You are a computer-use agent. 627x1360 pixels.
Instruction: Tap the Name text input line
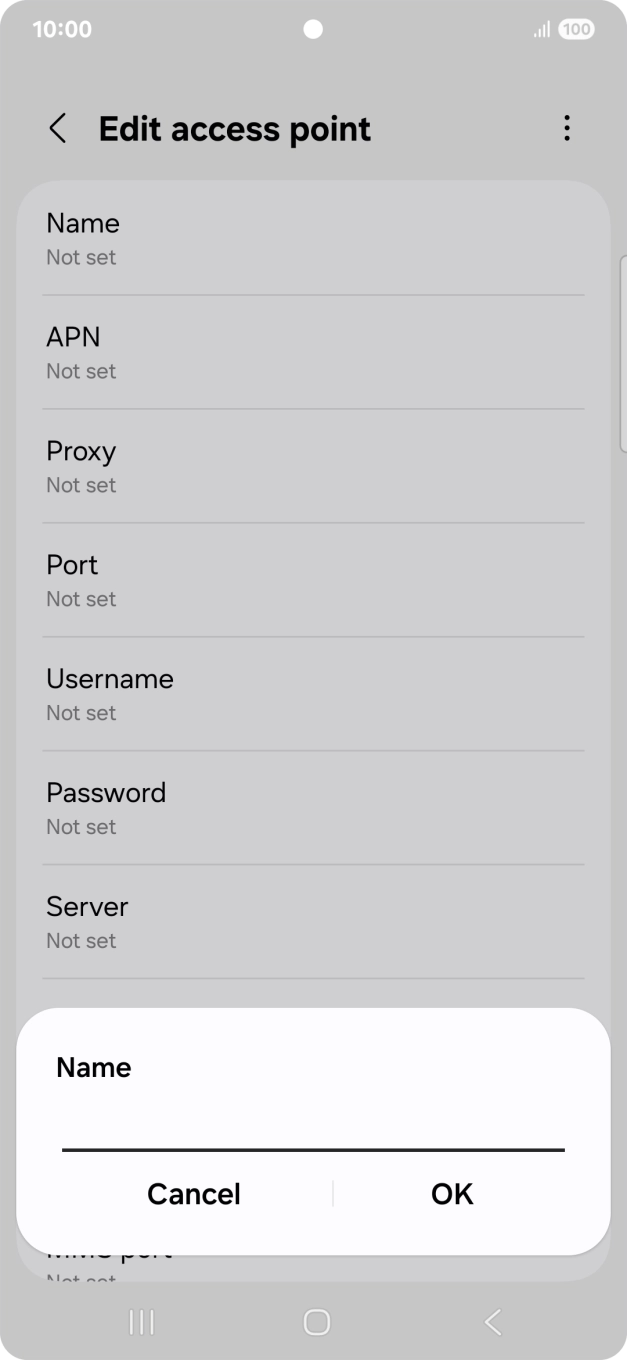click(313, 1140)
